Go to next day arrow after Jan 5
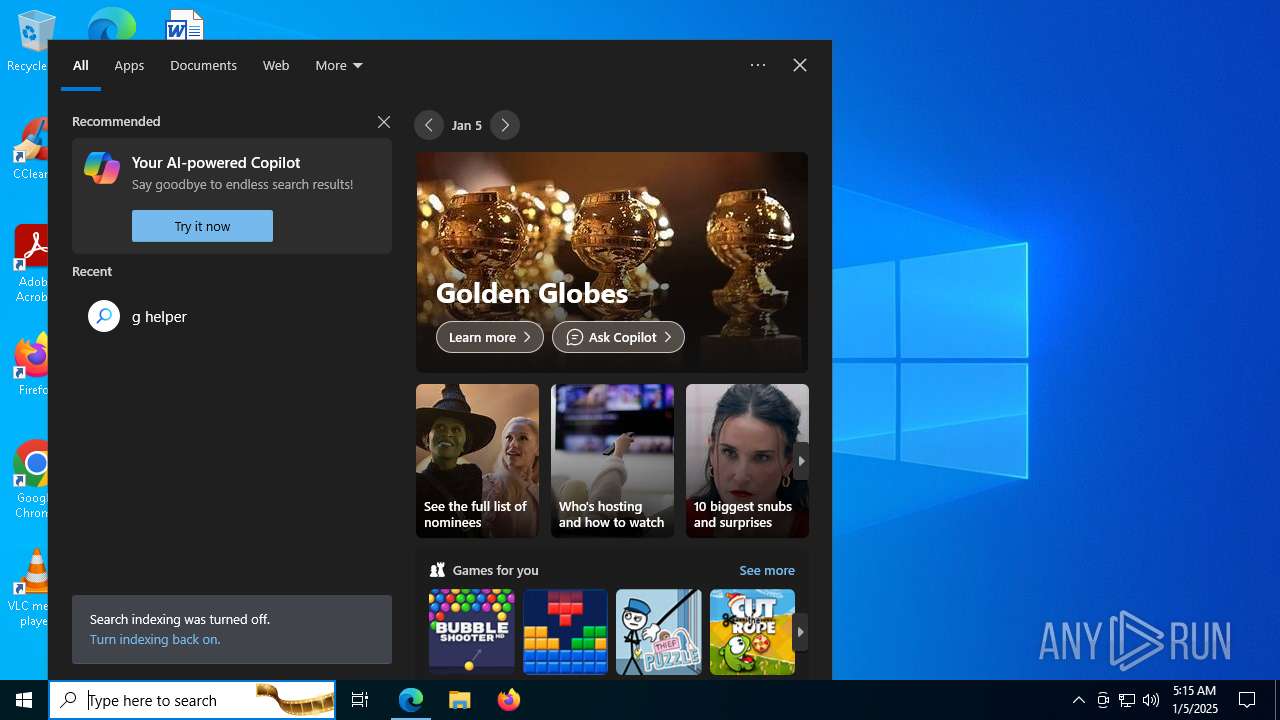This screenshot has height=720, width=1280. coord(505,125)
